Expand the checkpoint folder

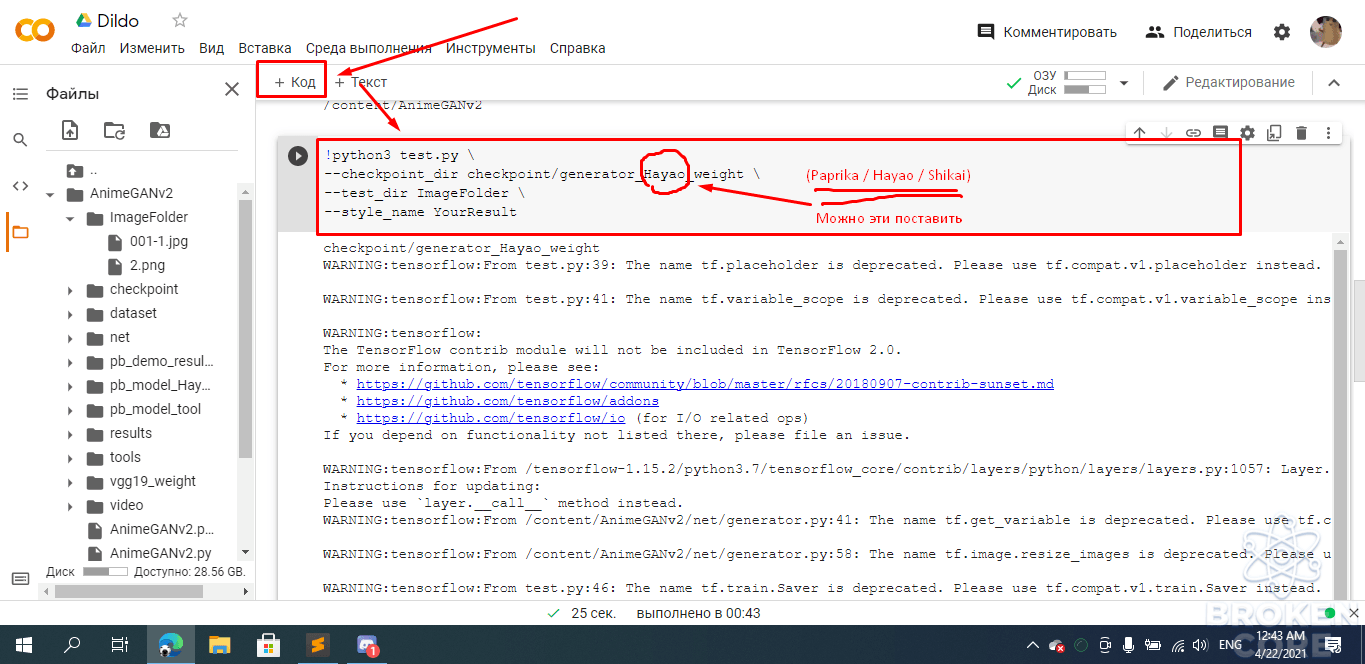[x=70, y=290]
